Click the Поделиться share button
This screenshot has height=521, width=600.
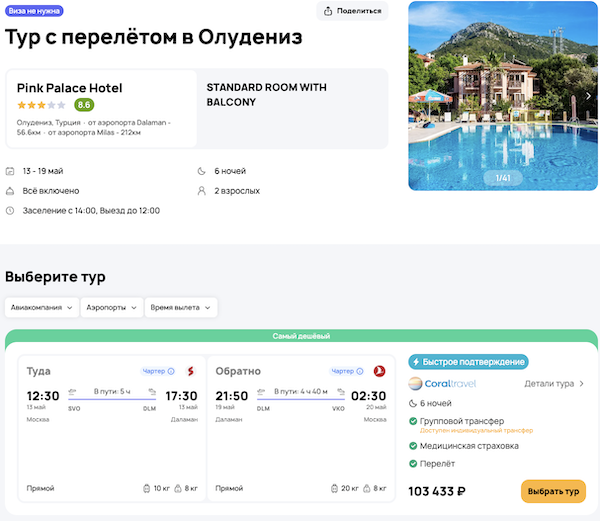352,11
